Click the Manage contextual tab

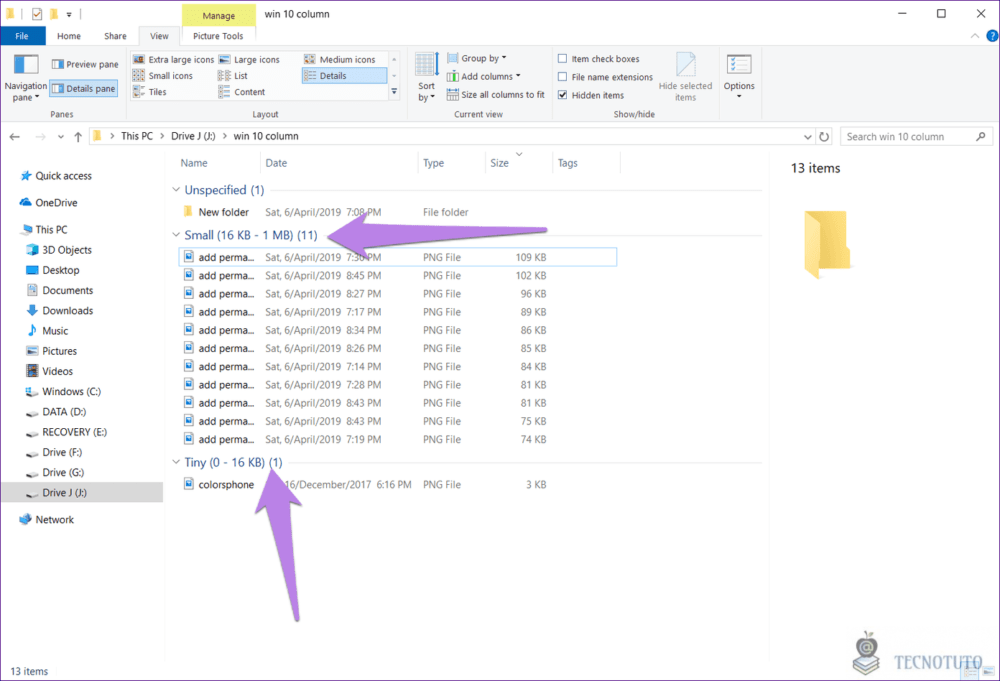click(219, 15)
